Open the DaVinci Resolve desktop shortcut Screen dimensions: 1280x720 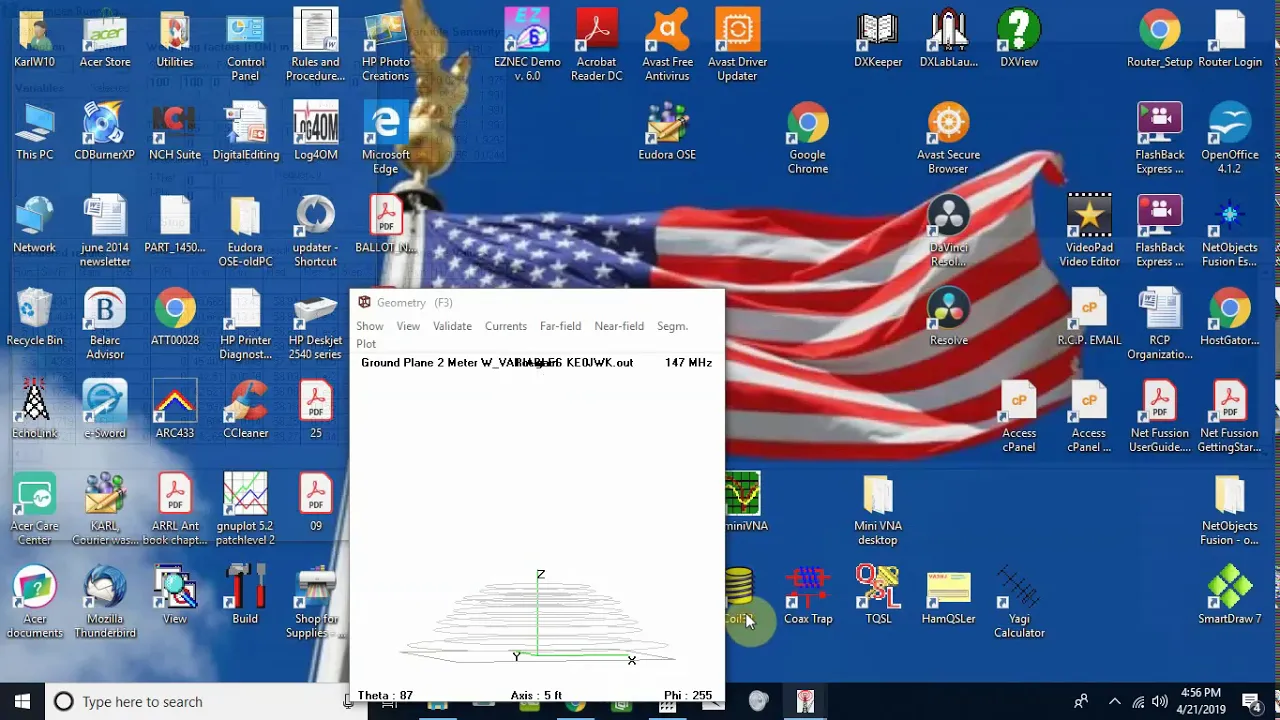(948, 231)
